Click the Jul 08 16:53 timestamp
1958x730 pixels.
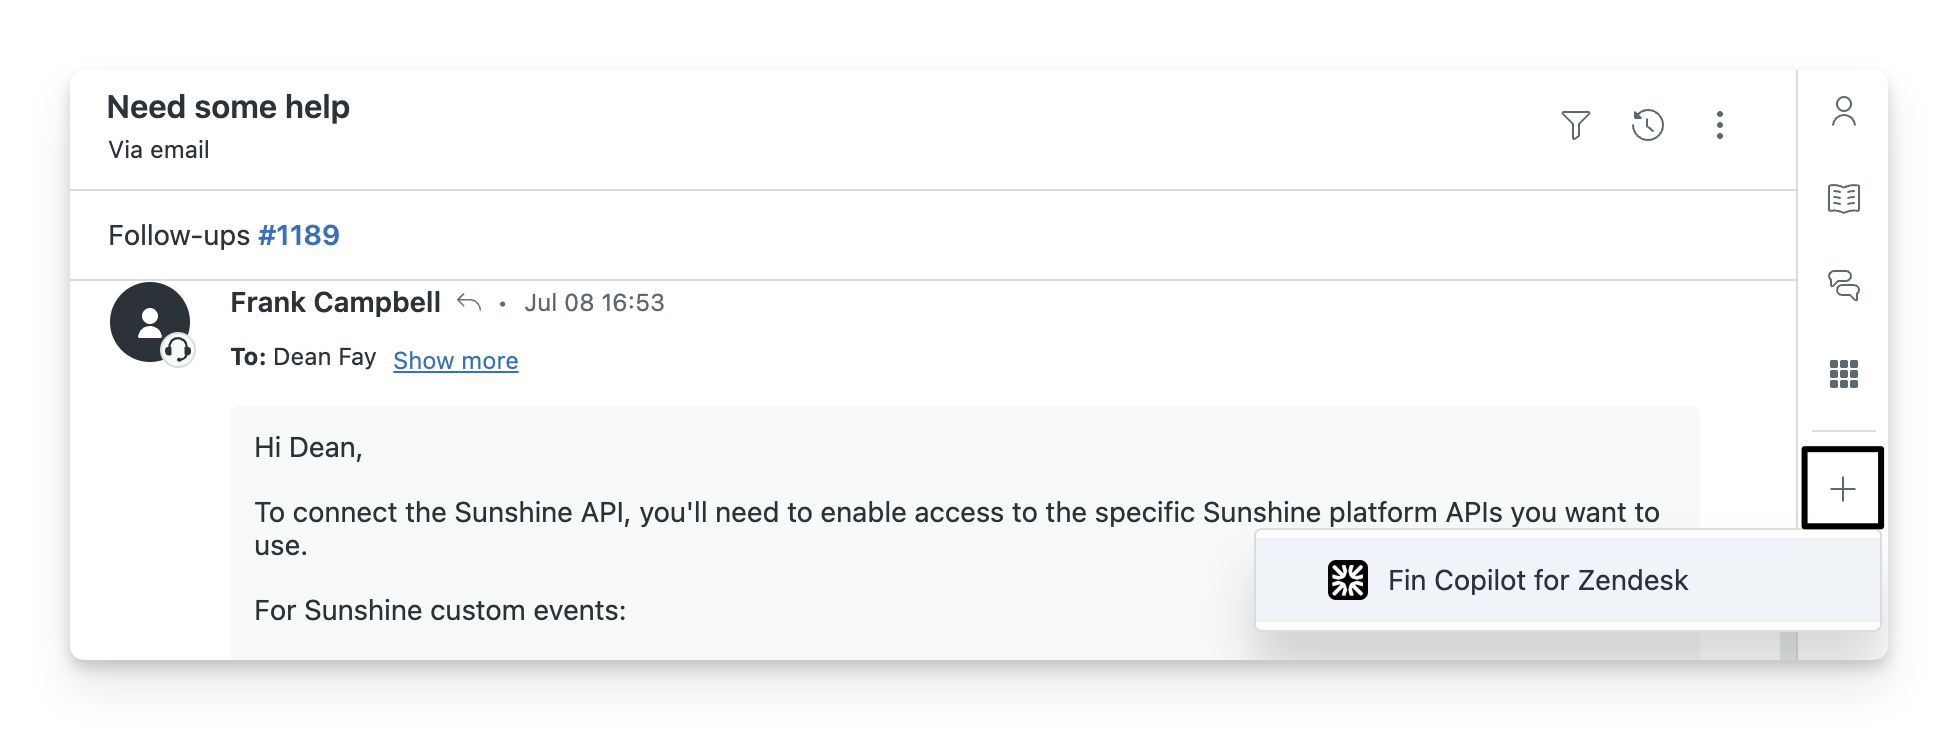point(594,303)
